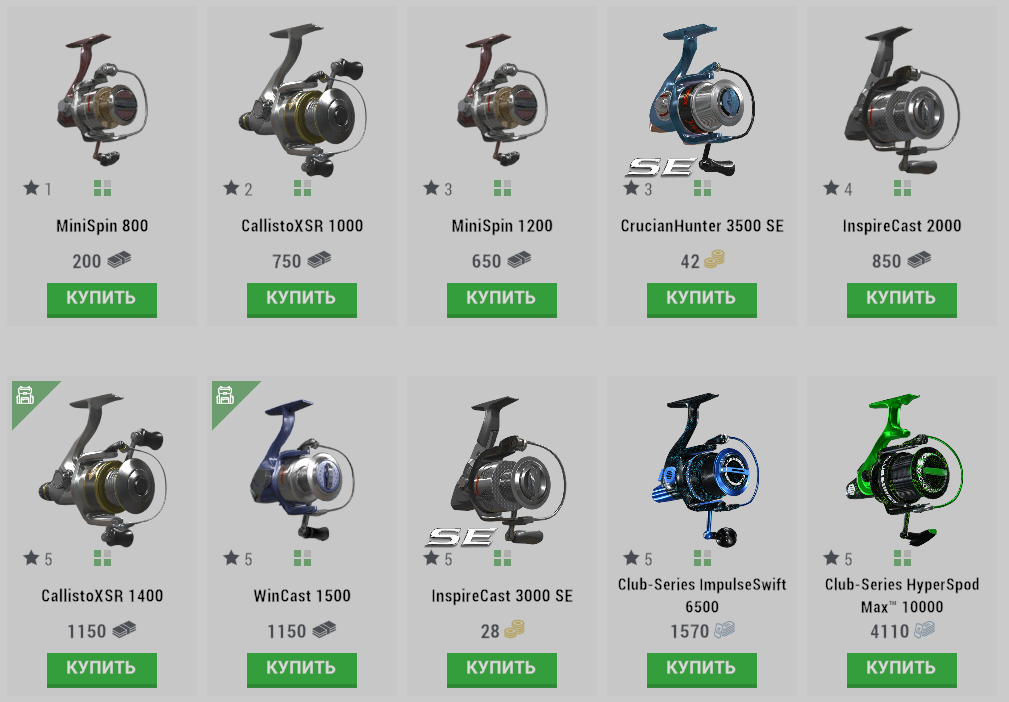Click the WinCast 1500 product name
Image resolution: width=1009 pixels, height=702 pixels.
(x=302, y=596)
